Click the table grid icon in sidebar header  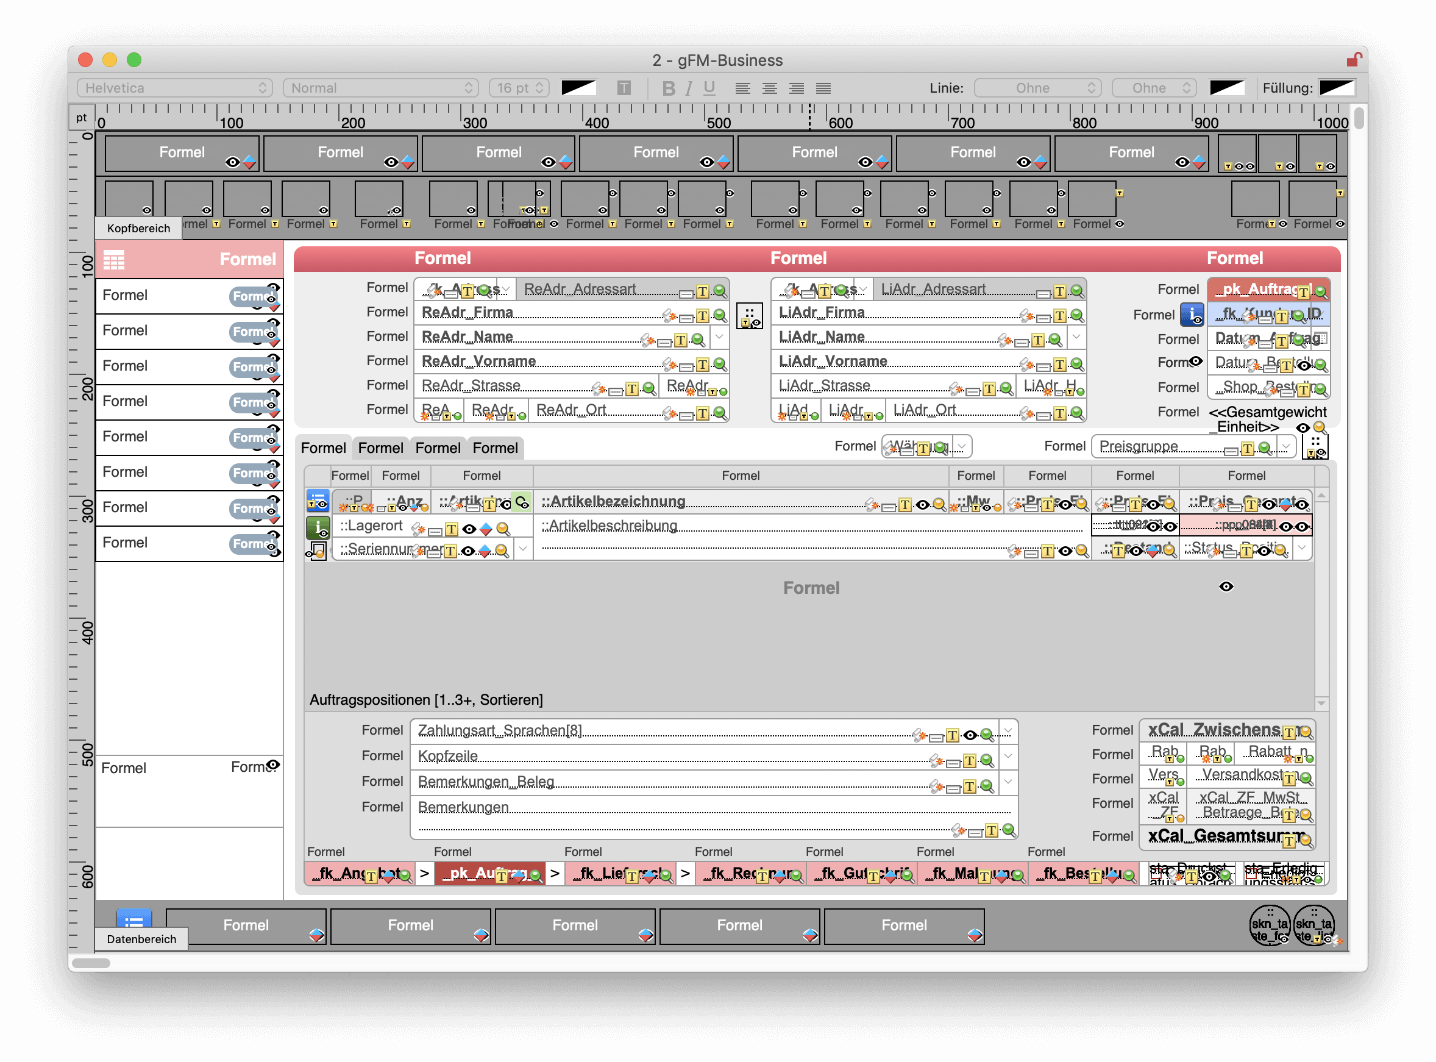114,260
